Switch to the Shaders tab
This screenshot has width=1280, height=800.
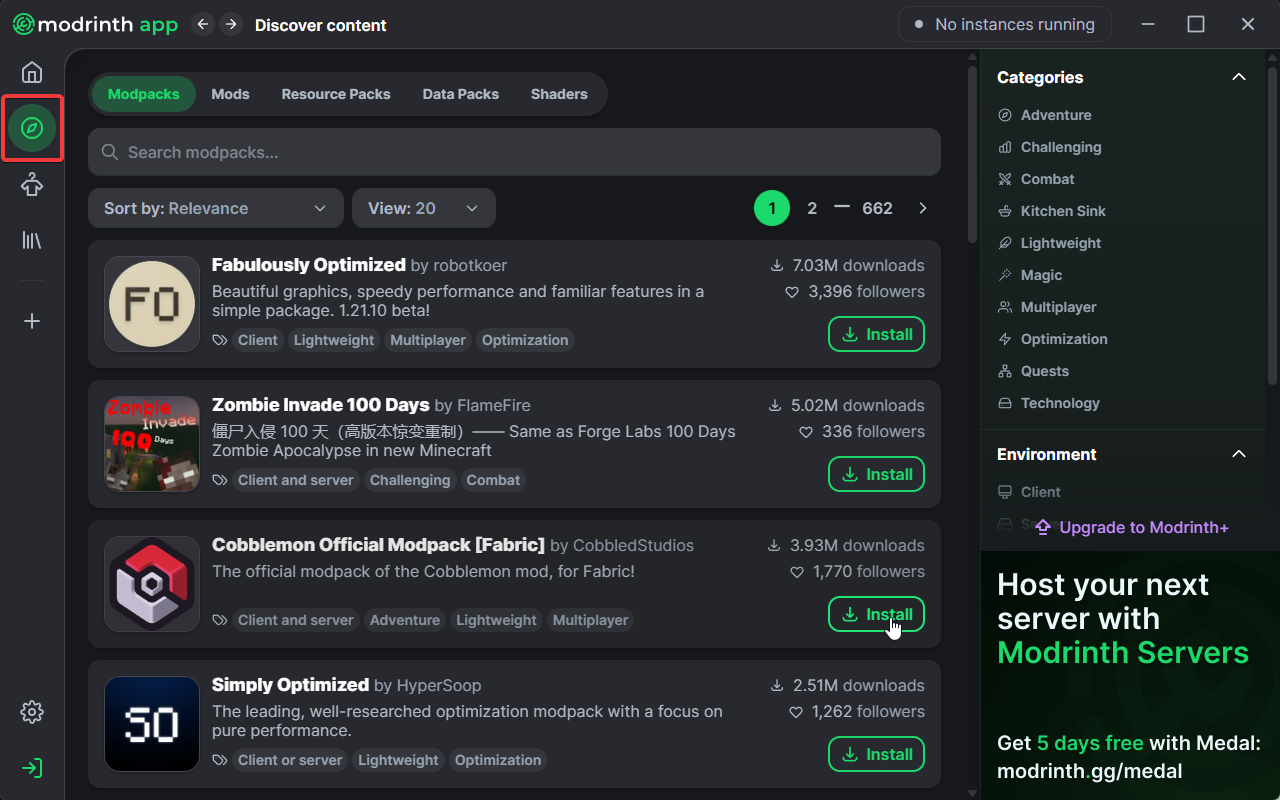[x=559, y=94]
